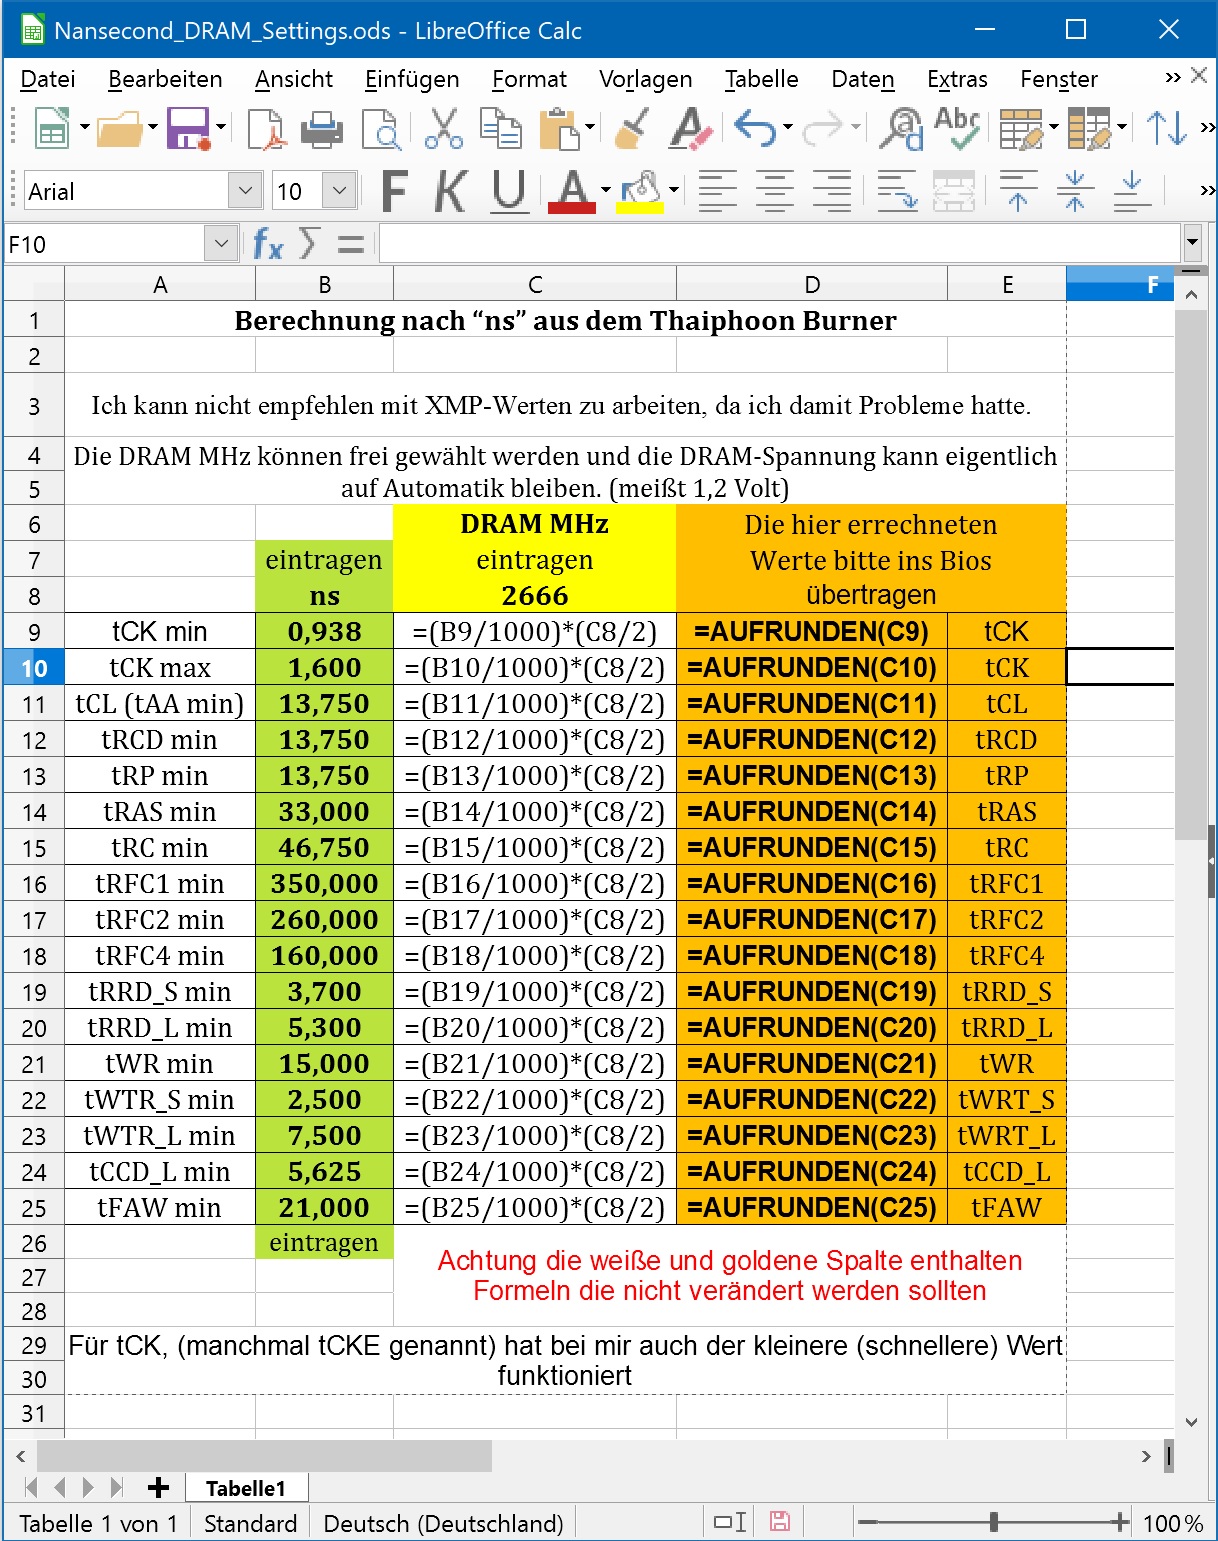
Task: Open the Daten menu
Action: (x=863, y=79)
